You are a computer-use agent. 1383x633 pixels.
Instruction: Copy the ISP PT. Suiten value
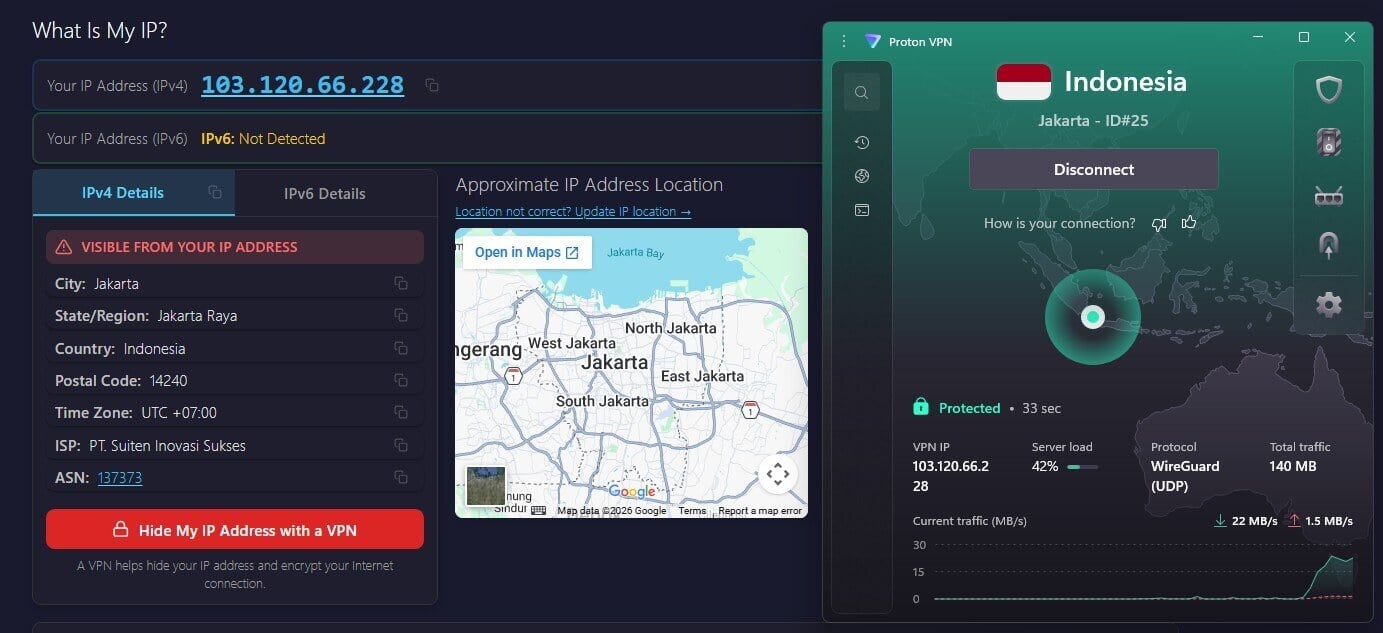[x=401, y=445]
